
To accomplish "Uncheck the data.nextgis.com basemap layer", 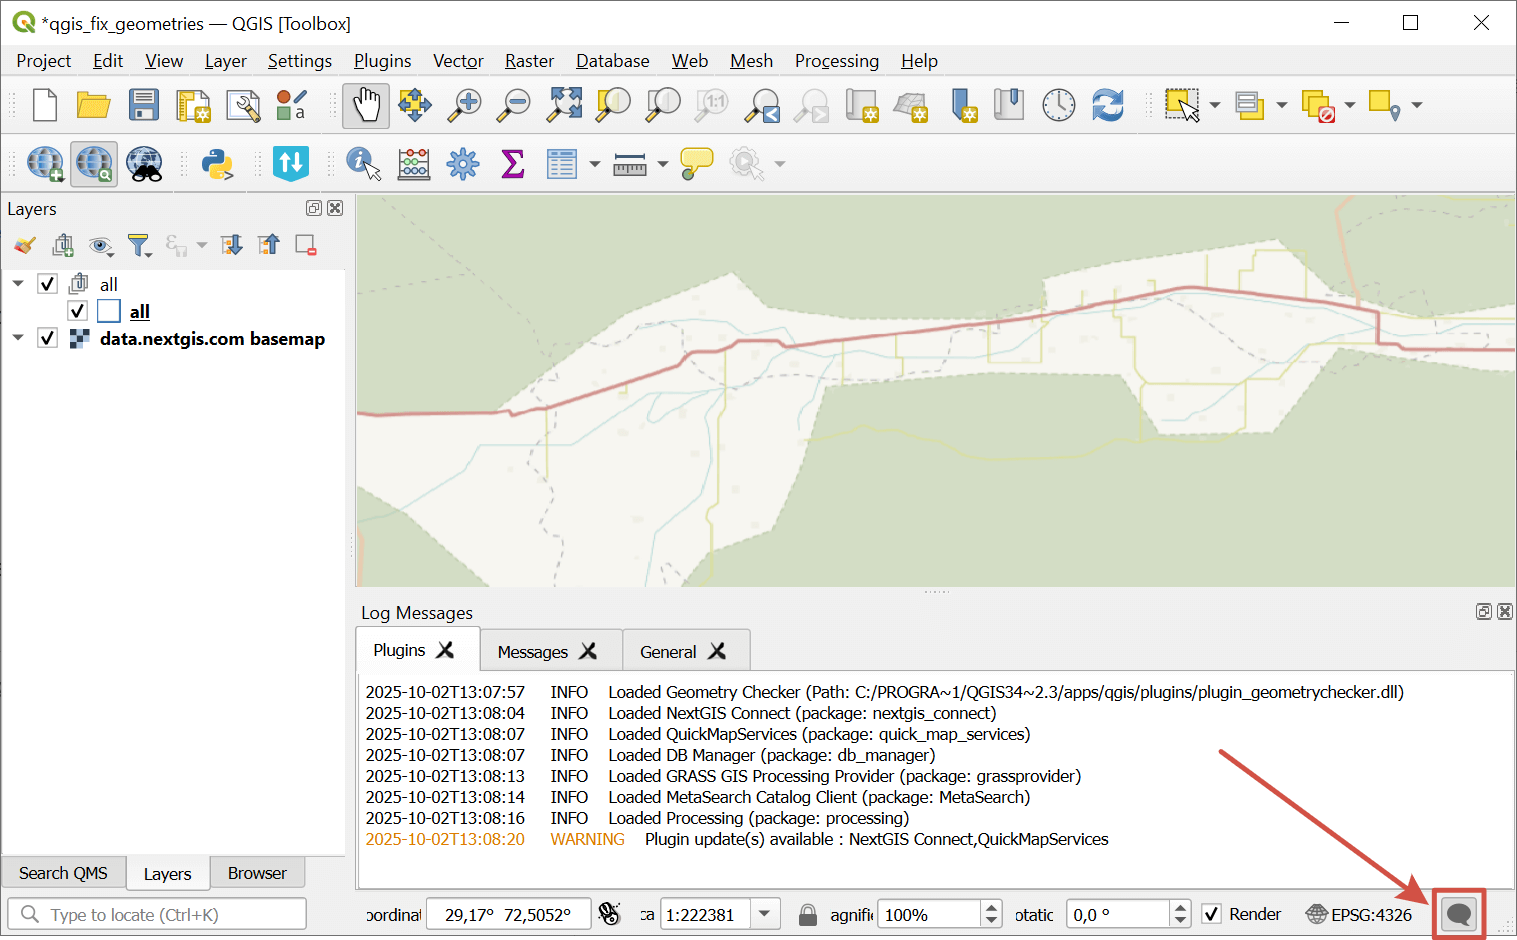I will coord(47,338).
